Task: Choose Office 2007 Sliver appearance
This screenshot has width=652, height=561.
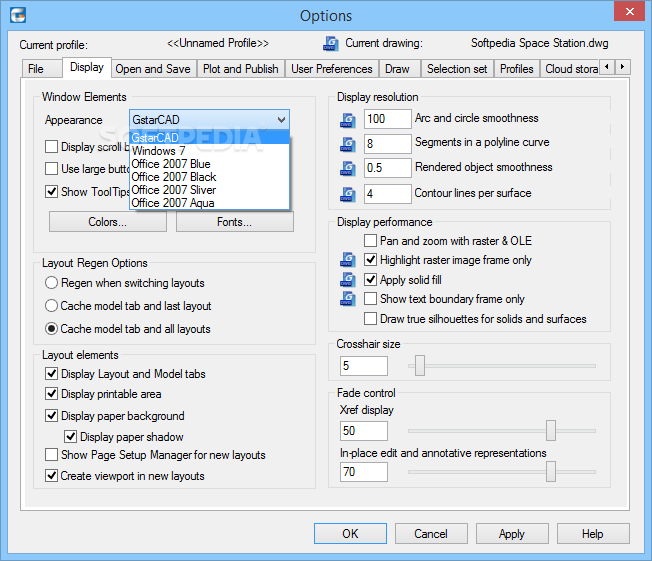Action: [210, 190]
